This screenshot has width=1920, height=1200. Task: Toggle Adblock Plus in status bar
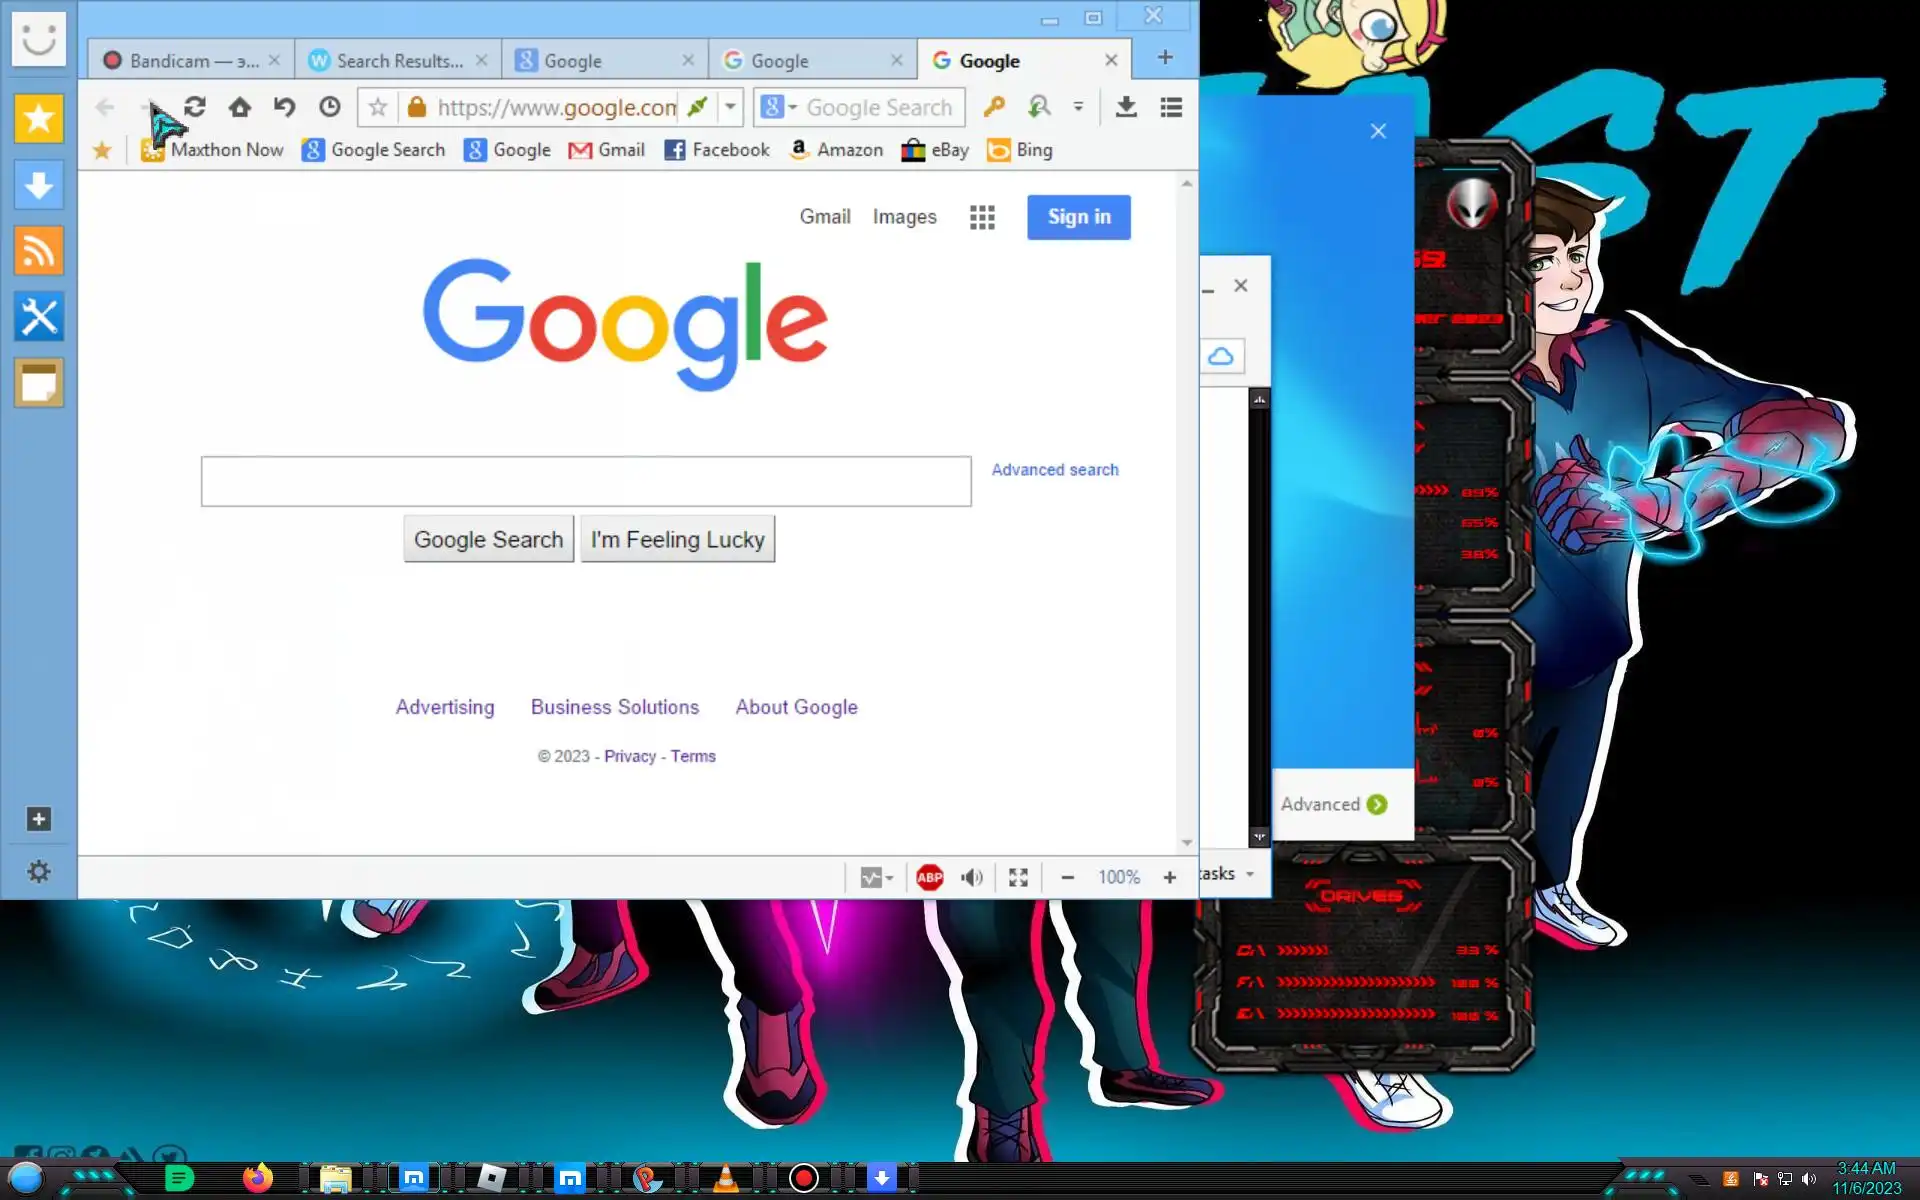tap(929, 877)
